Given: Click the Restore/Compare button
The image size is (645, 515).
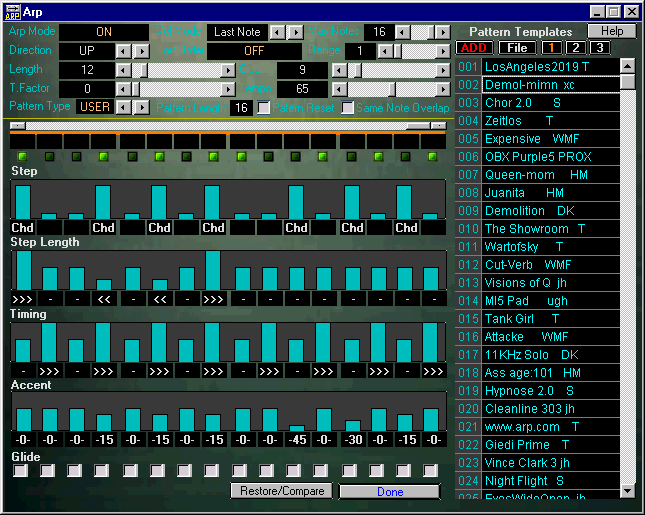Looking at the screenshot, I should (281, 491).
